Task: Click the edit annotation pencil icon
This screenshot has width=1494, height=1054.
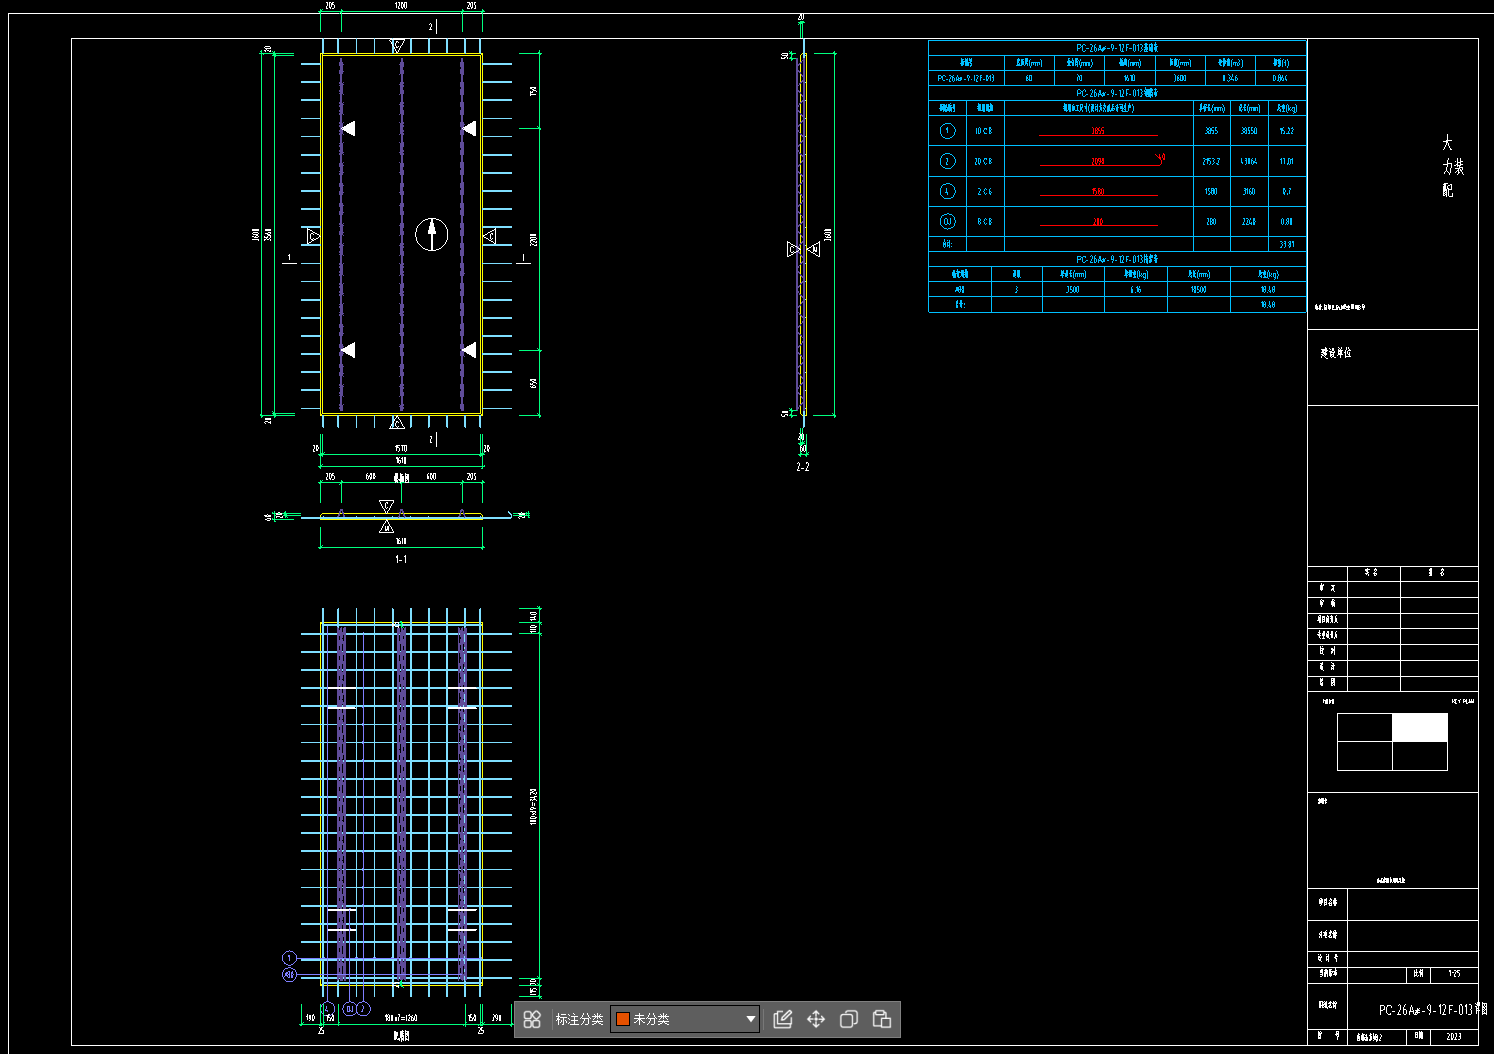Action: [783, 1019]
